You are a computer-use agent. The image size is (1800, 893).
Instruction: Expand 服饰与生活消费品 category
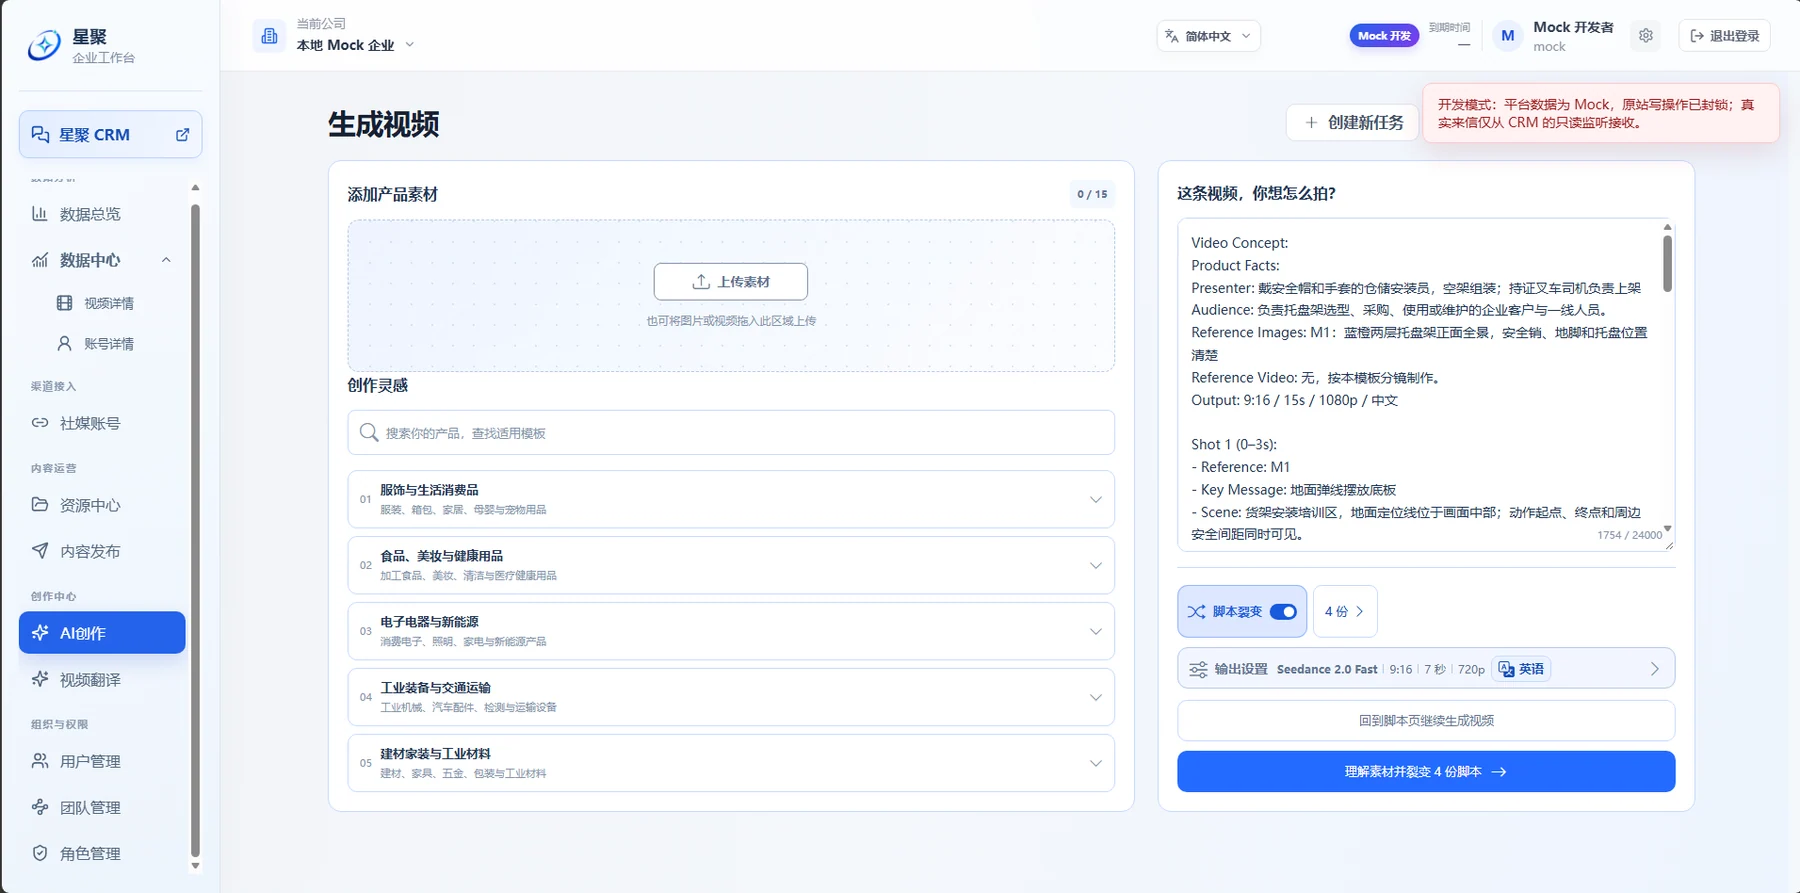pyautogui.click(x=731, y=499)
